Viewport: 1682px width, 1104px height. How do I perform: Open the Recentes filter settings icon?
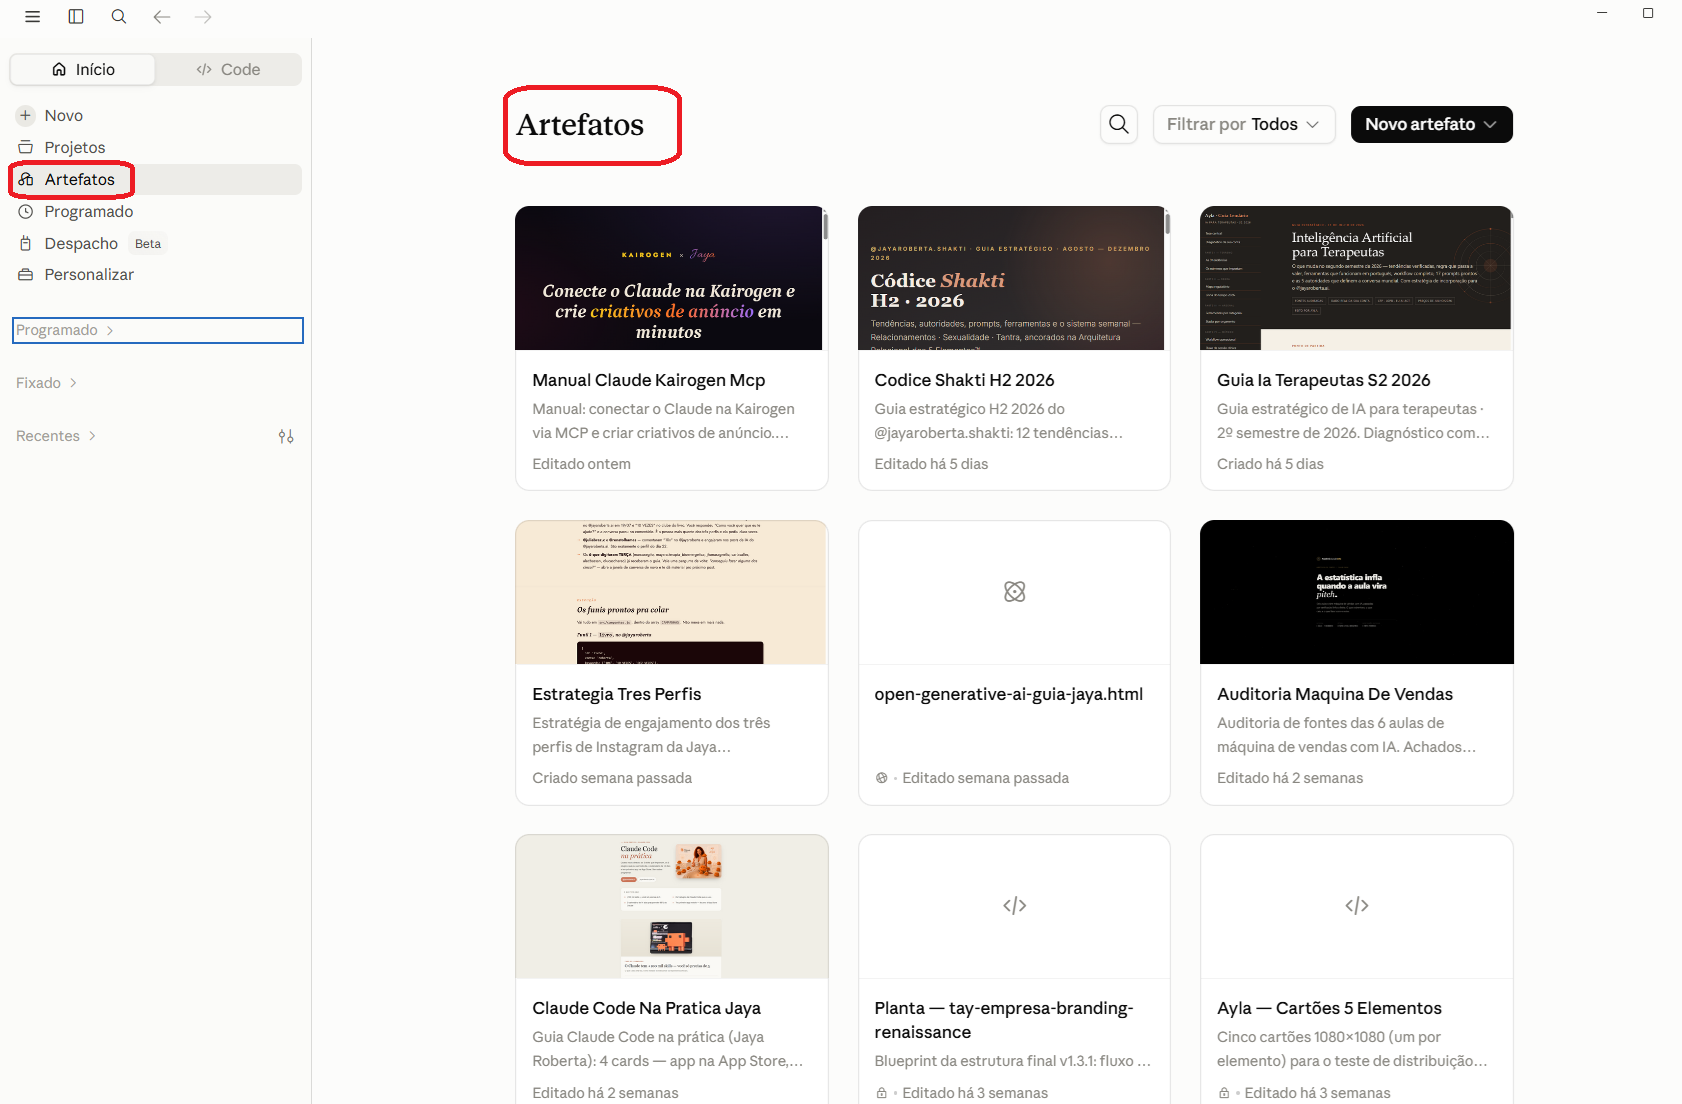tap(286, 436)
